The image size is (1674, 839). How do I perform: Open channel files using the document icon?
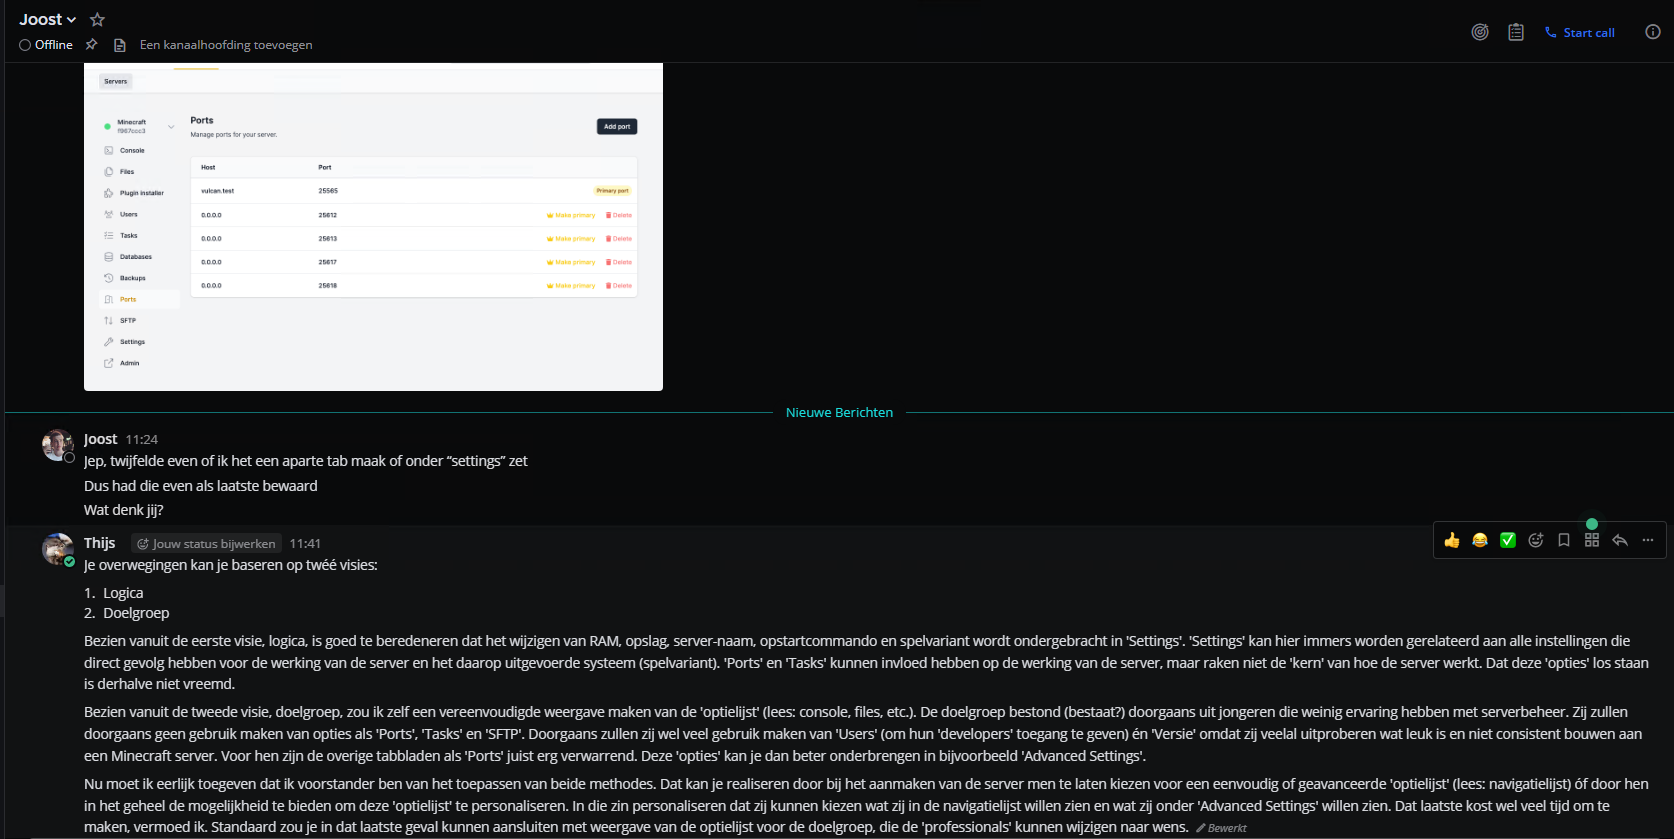pyautogui.click(x=120, y=45)
